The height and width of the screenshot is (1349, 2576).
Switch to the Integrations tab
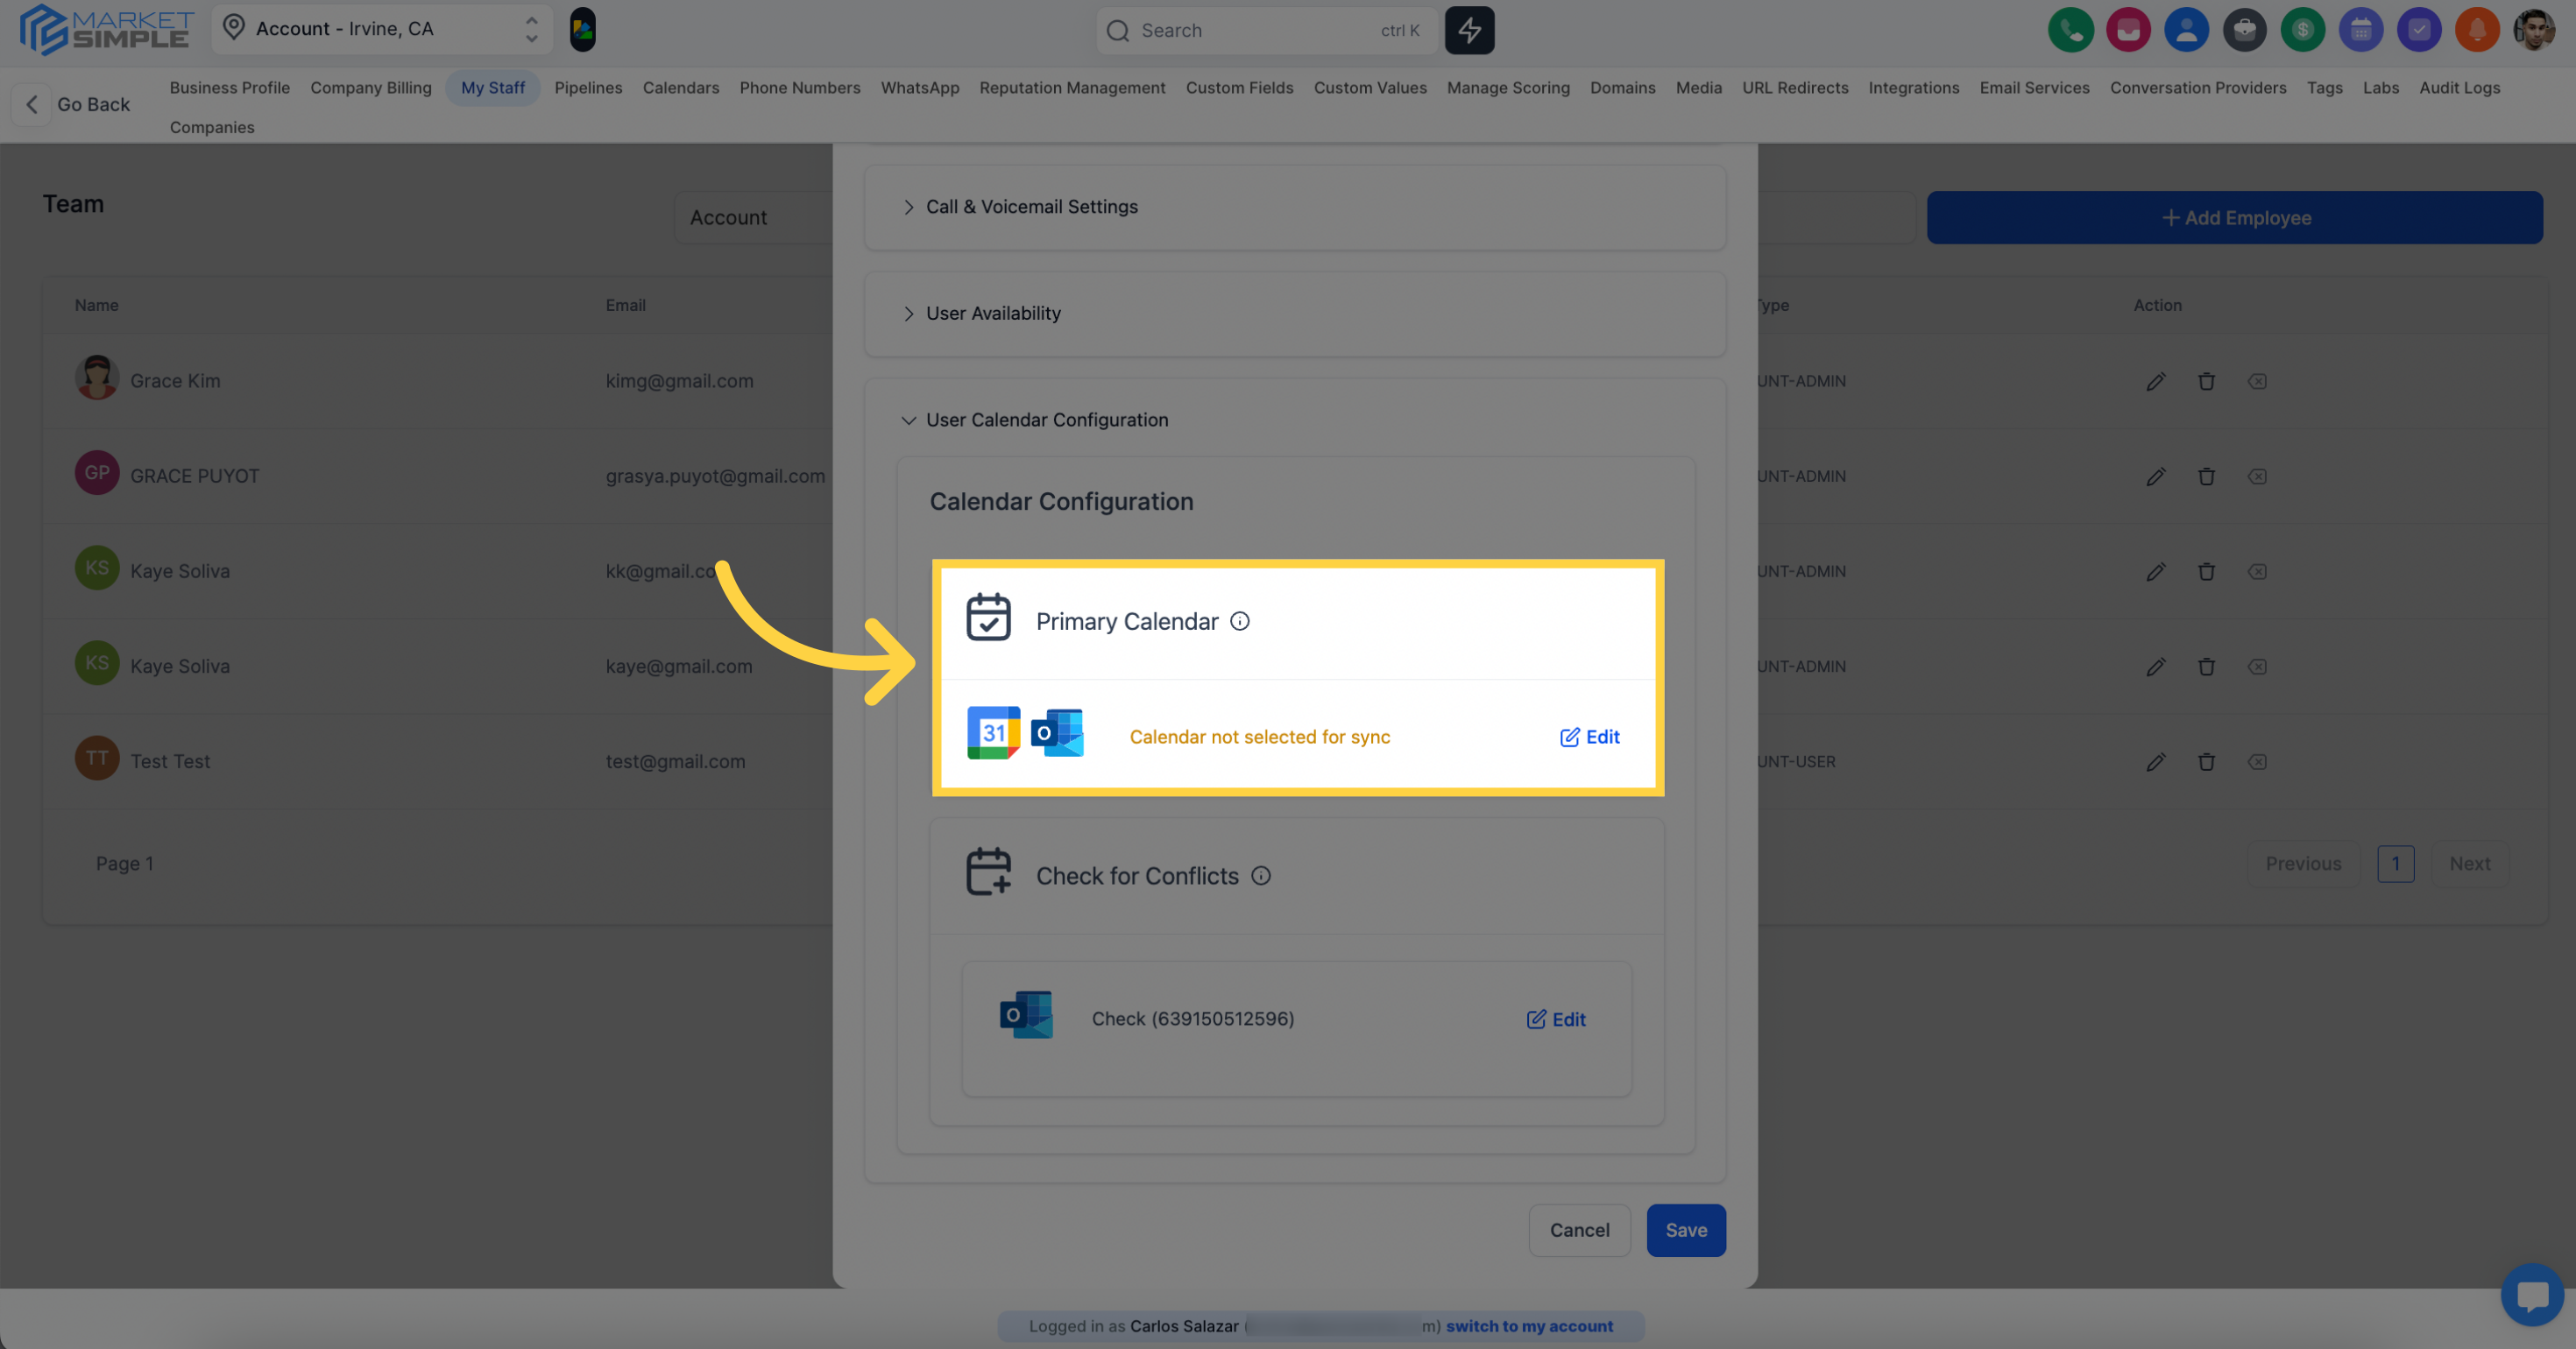[x=1913, y=88]
